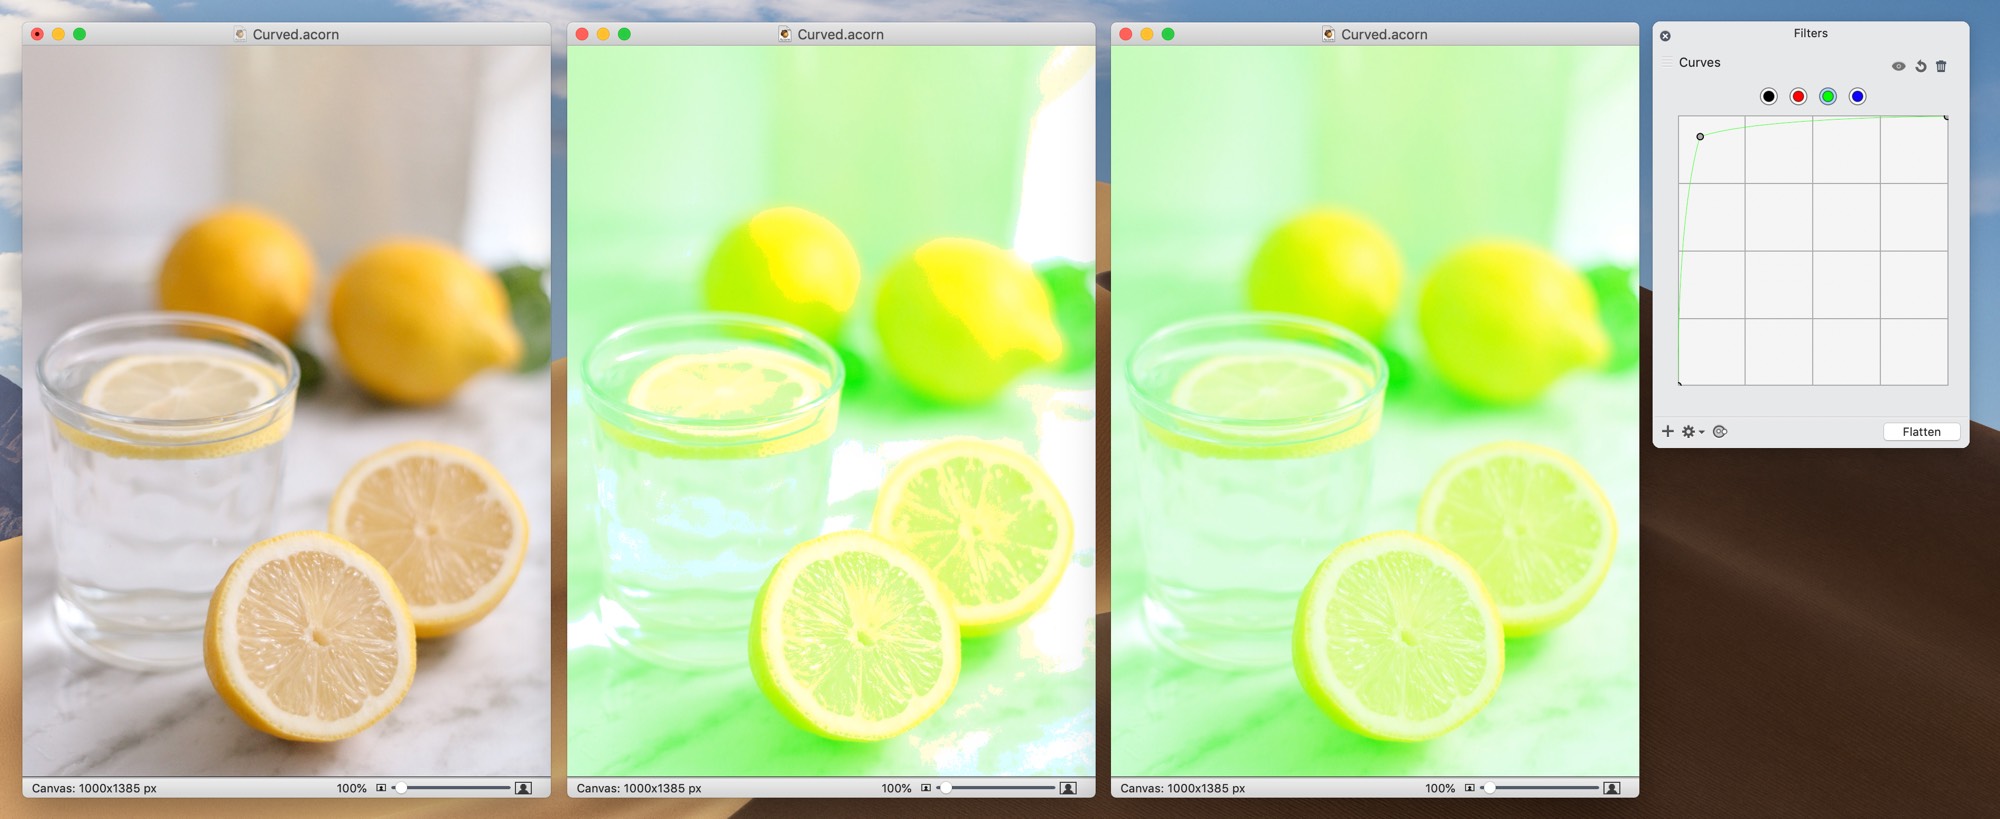Close the original-photo Curved.acorn window

coord(37,34)
